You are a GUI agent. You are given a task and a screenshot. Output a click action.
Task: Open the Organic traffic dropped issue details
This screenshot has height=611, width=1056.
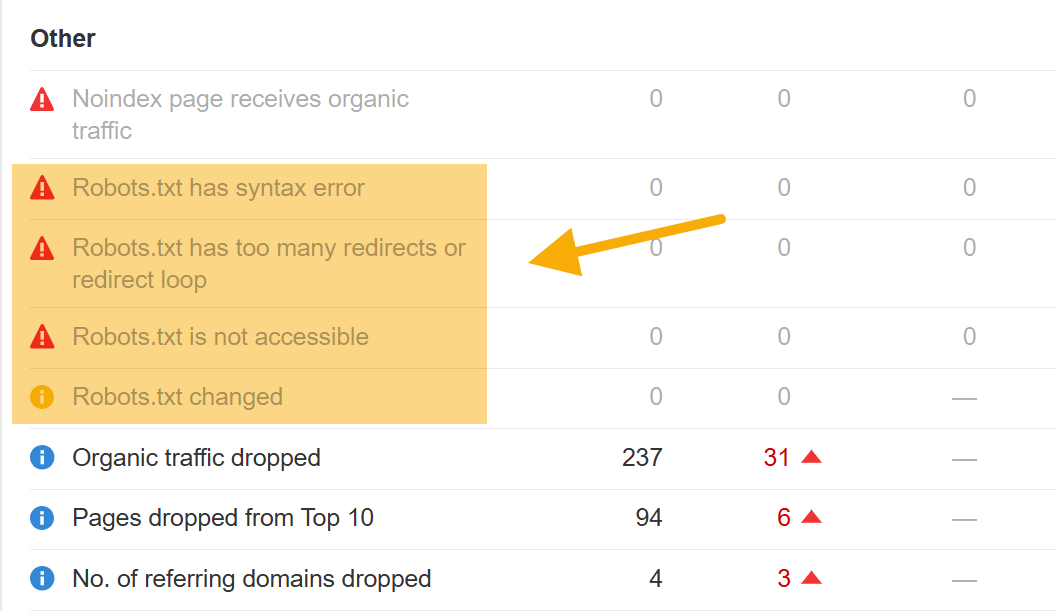tap(196, 457)
